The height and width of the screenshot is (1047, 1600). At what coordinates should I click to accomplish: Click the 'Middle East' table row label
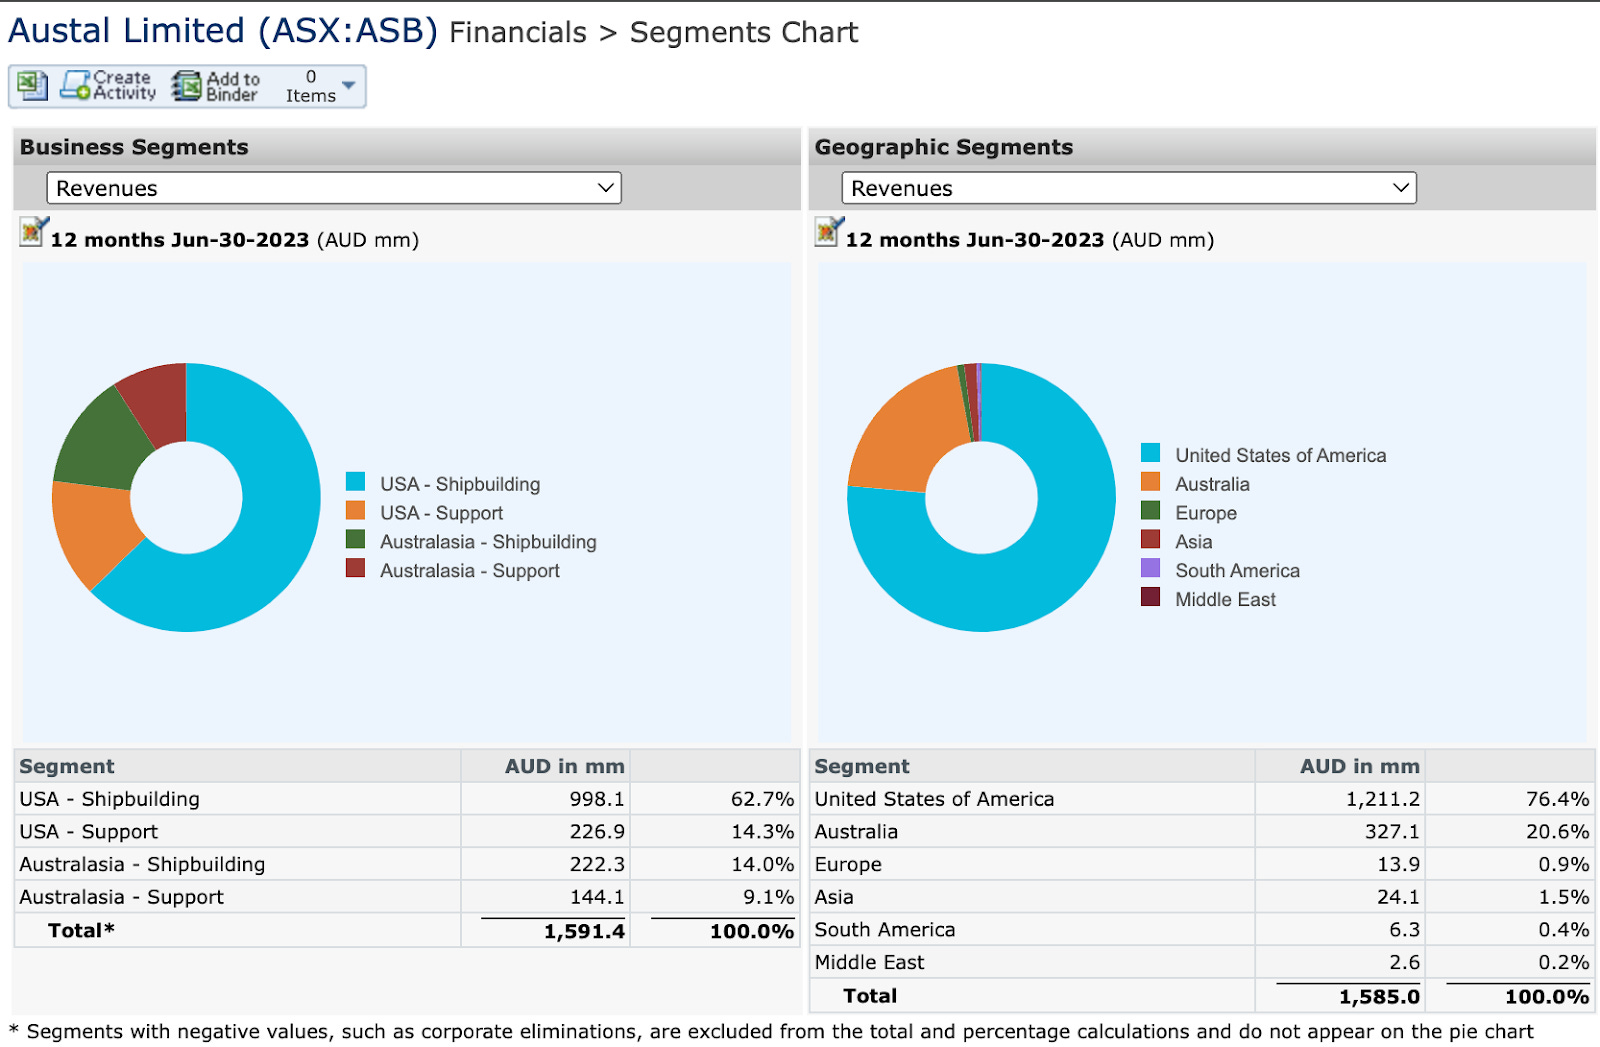(x=869, y=962)
